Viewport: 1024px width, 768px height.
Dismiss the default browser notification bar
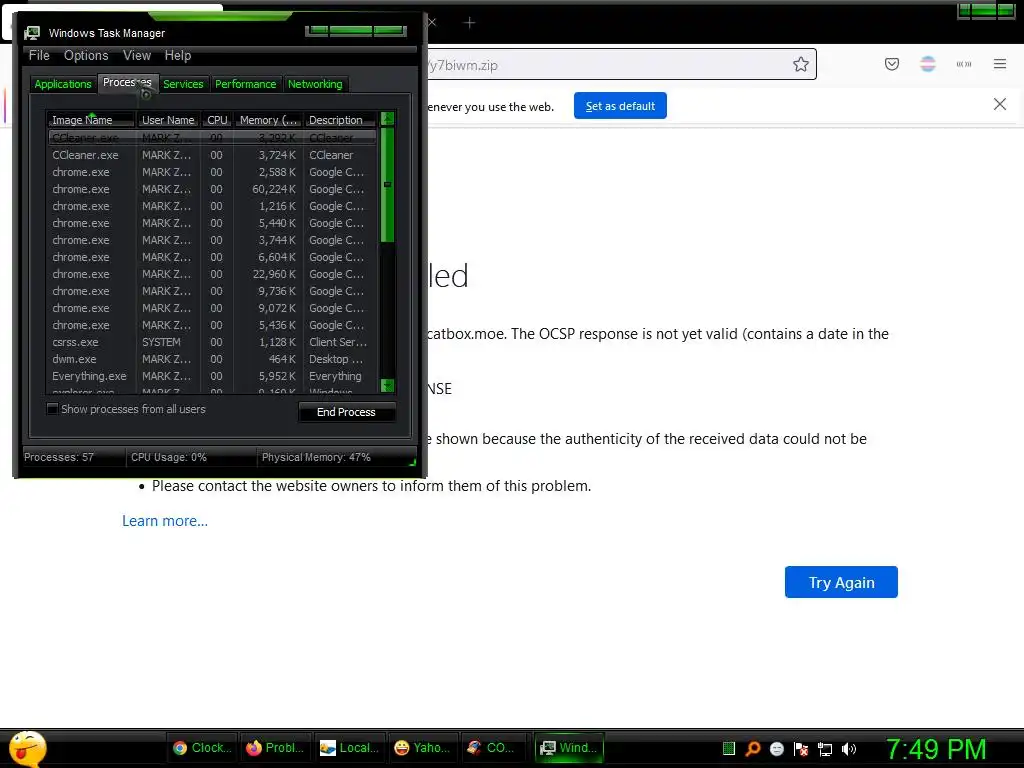coord(999,104)
